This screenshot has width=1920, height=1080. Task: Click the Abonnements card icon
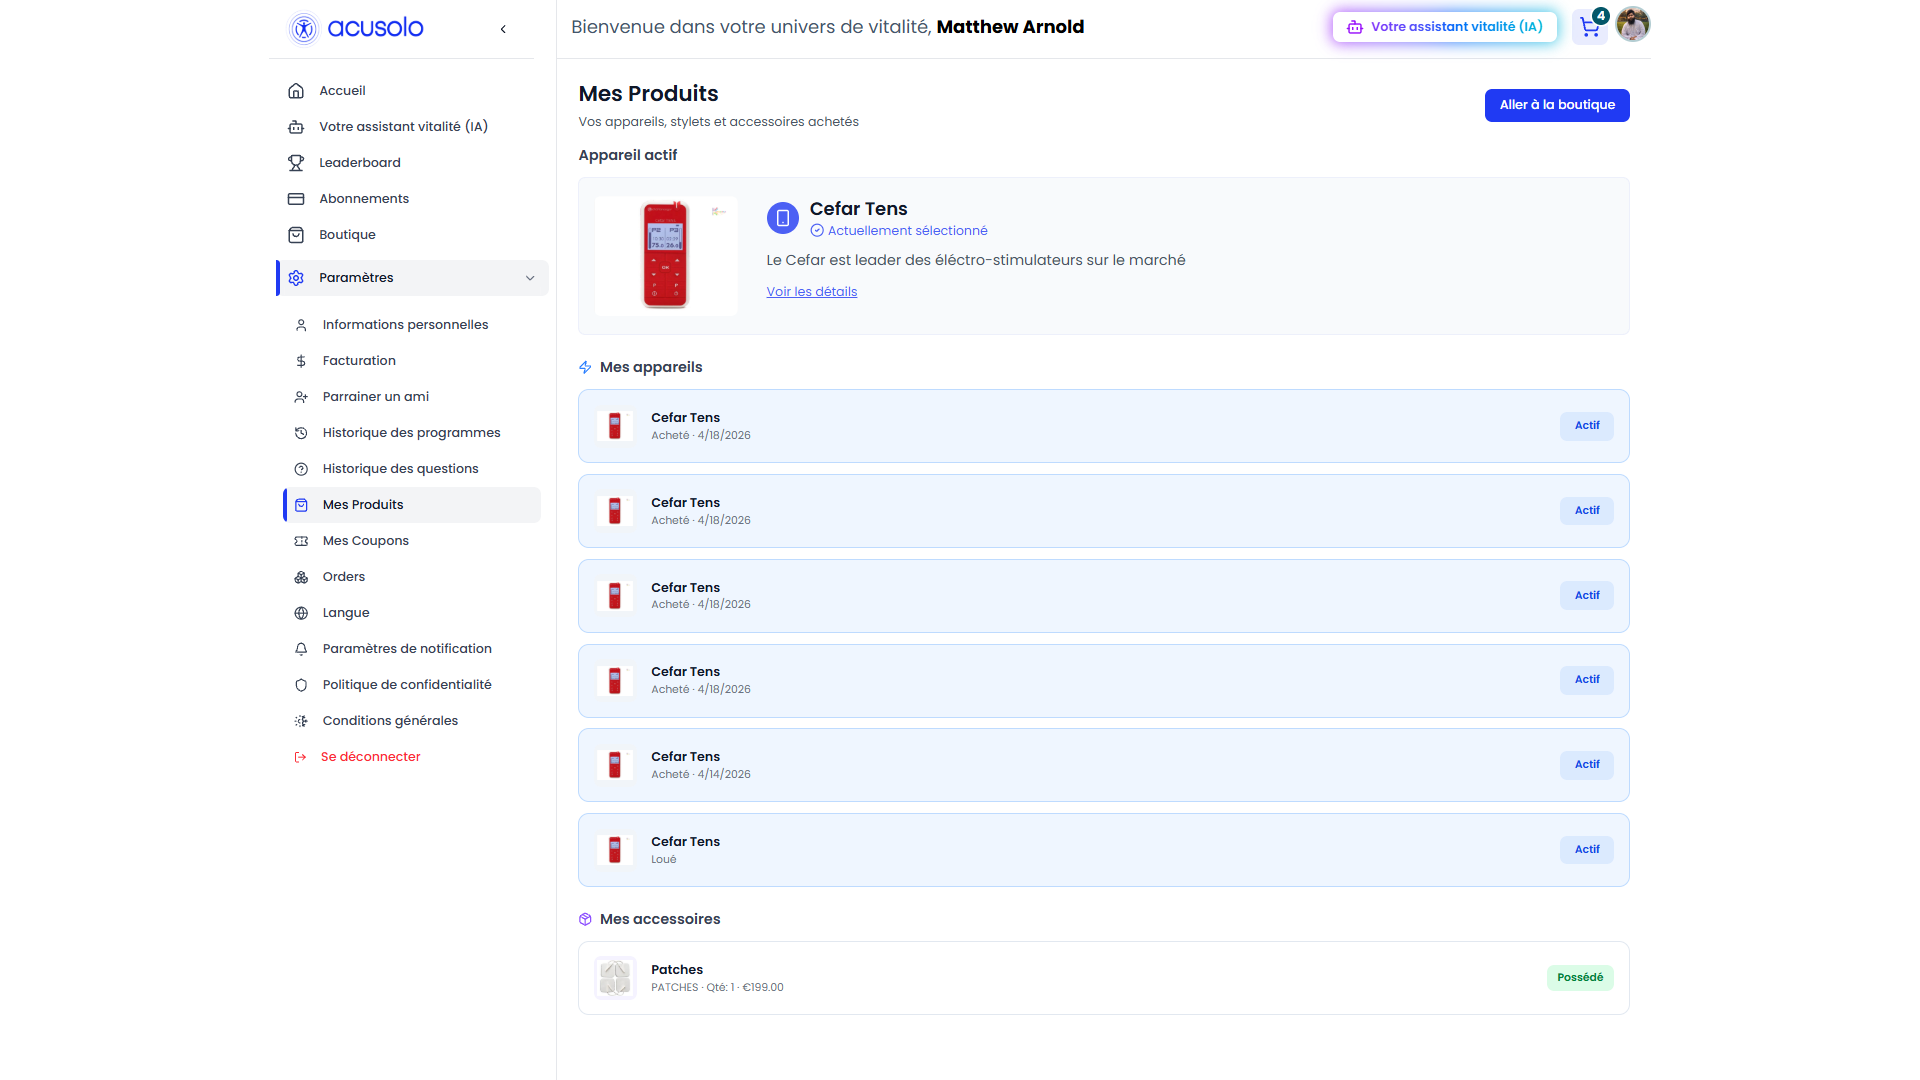pyautogui.click(x=296, y=199)
